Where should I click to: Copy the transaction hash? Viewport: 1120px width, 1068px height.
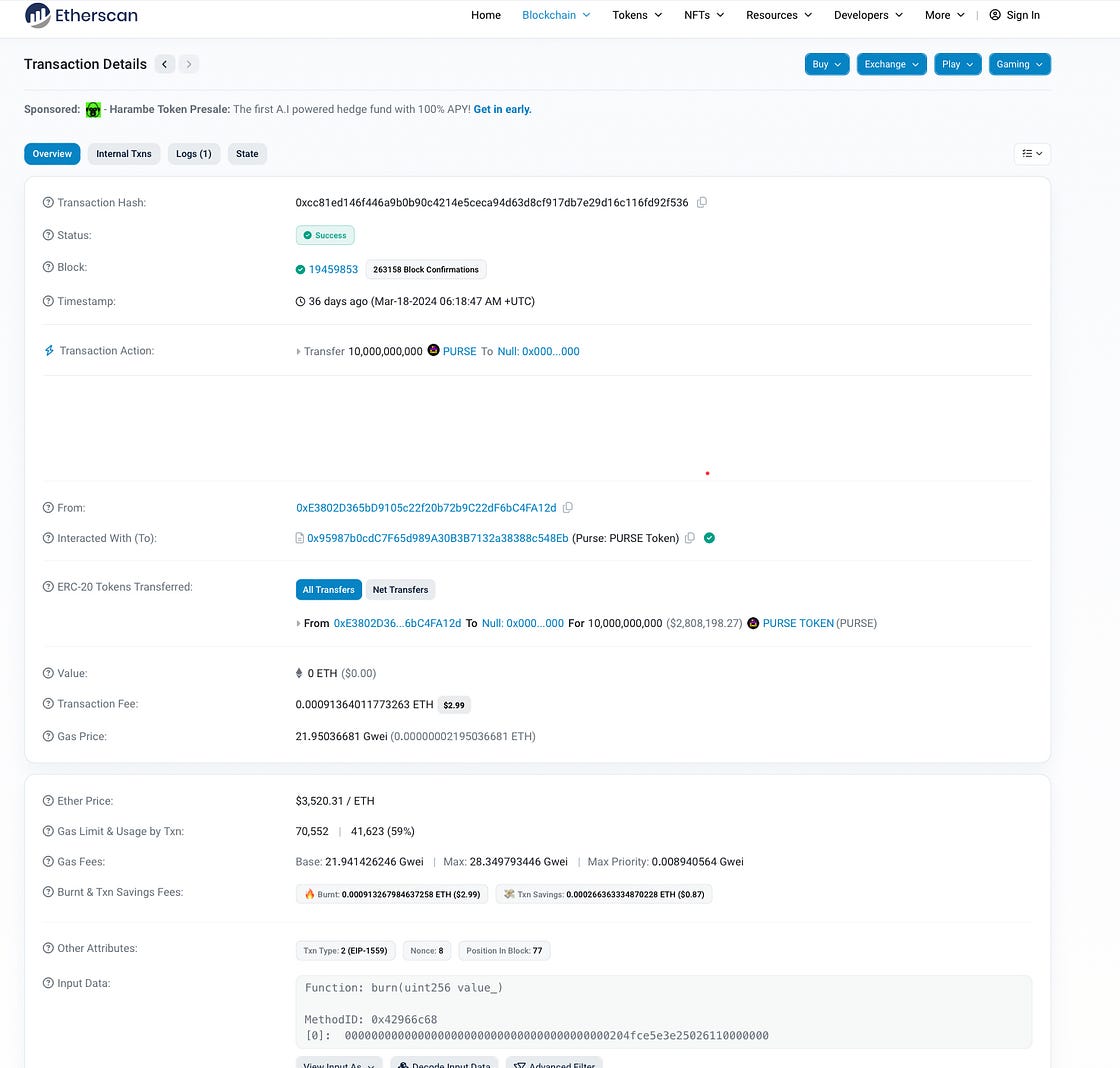pyautogui.click(x=702, y=203)
